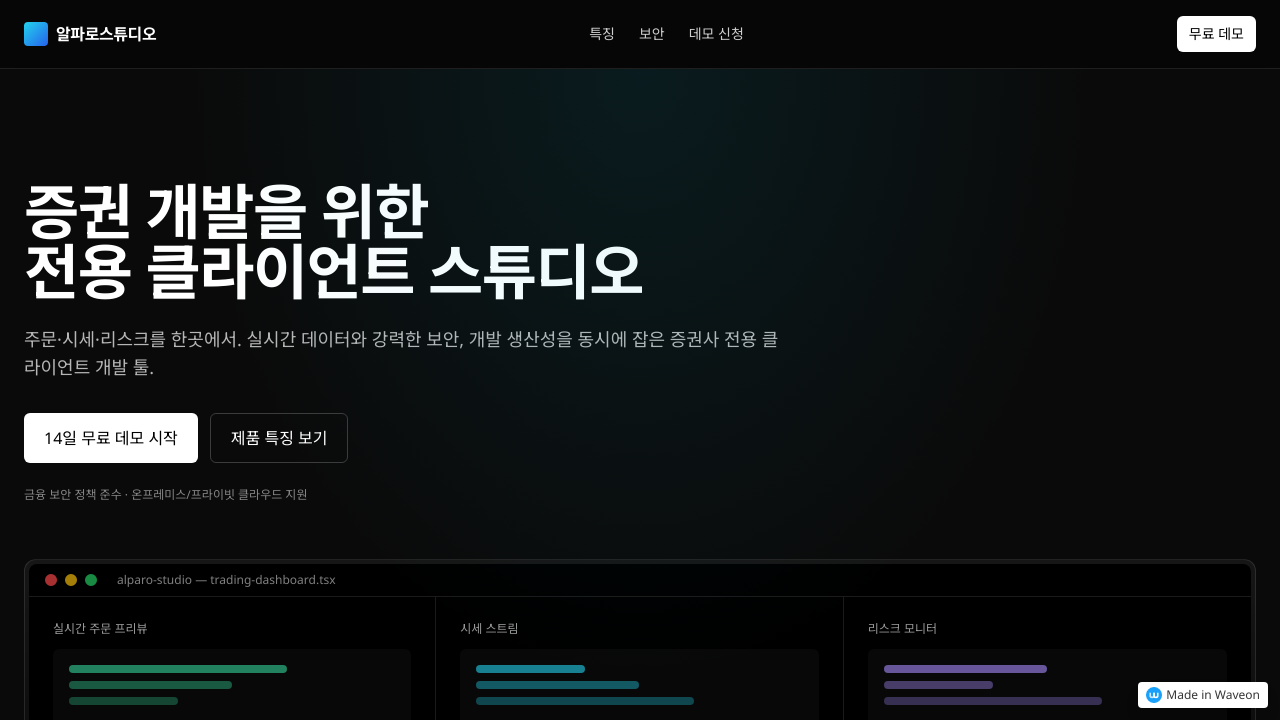Start the 14일 무료 데모 시작 button
Screen dimensions: 1280x720
coord(111,438)
